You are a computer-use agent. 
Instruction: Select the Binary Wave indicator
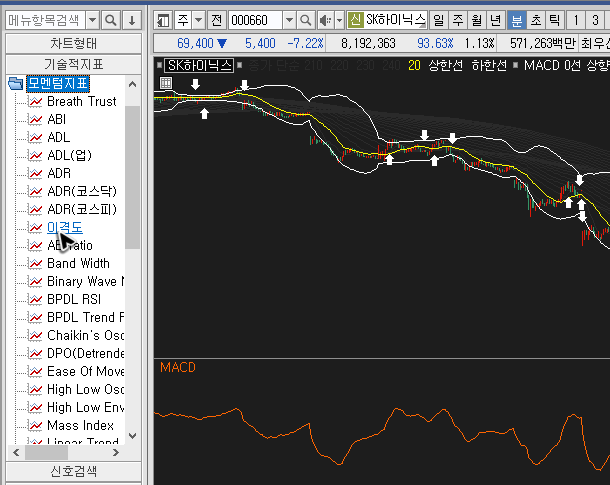pyautogui.click(x=86, y=281)
